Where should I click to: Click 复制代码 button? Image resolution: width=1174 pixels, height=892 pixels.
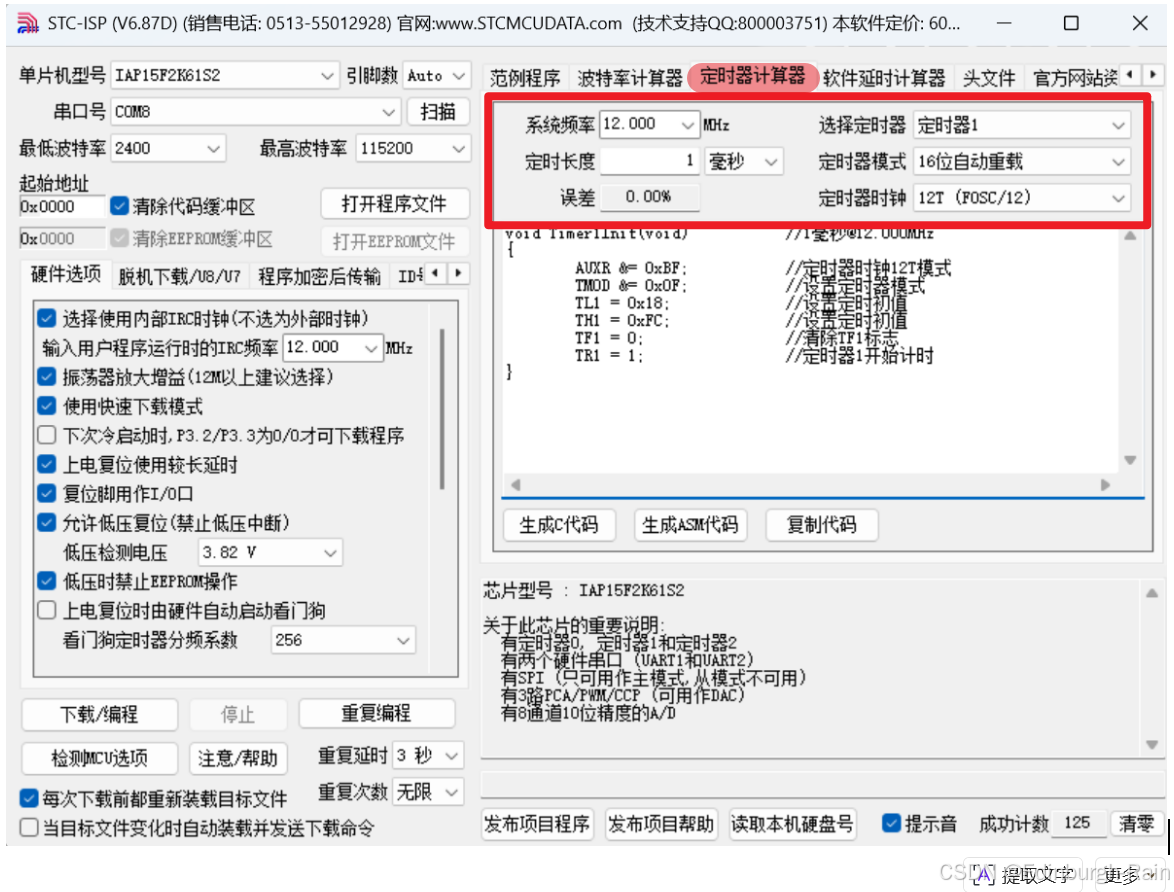821,525
